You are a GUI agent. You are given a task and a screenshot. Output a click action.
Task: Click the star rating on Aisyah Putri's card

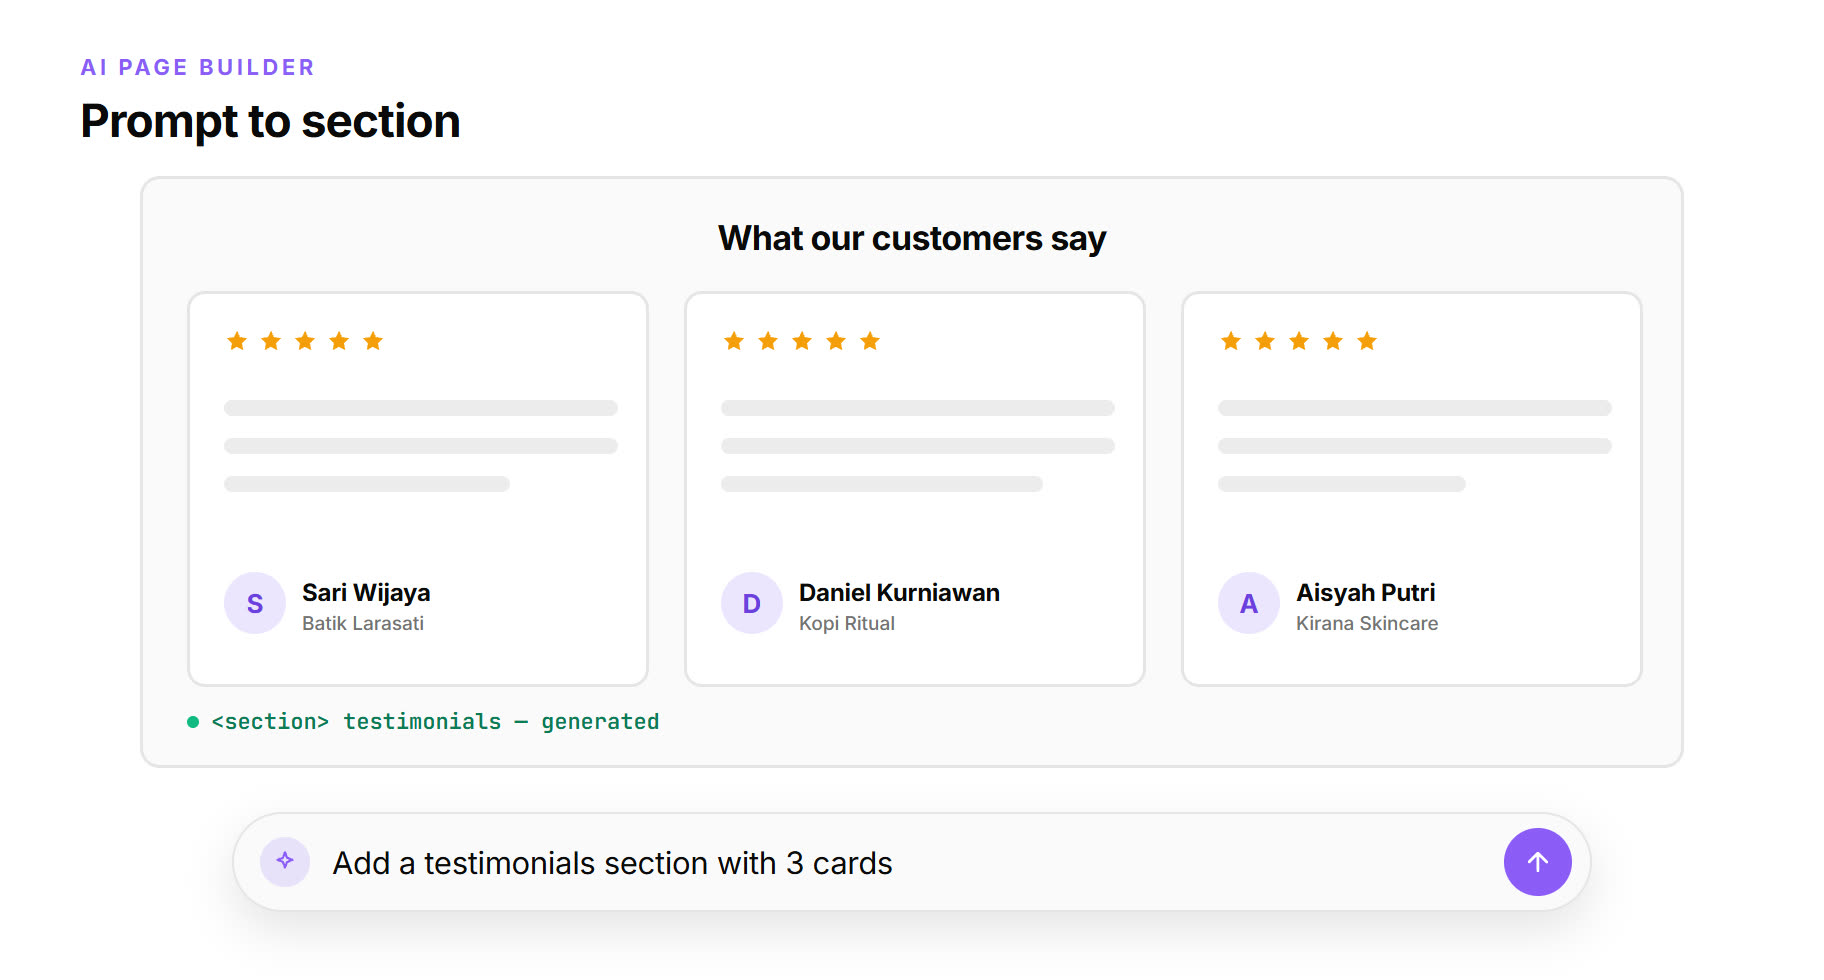(1299, 341)
